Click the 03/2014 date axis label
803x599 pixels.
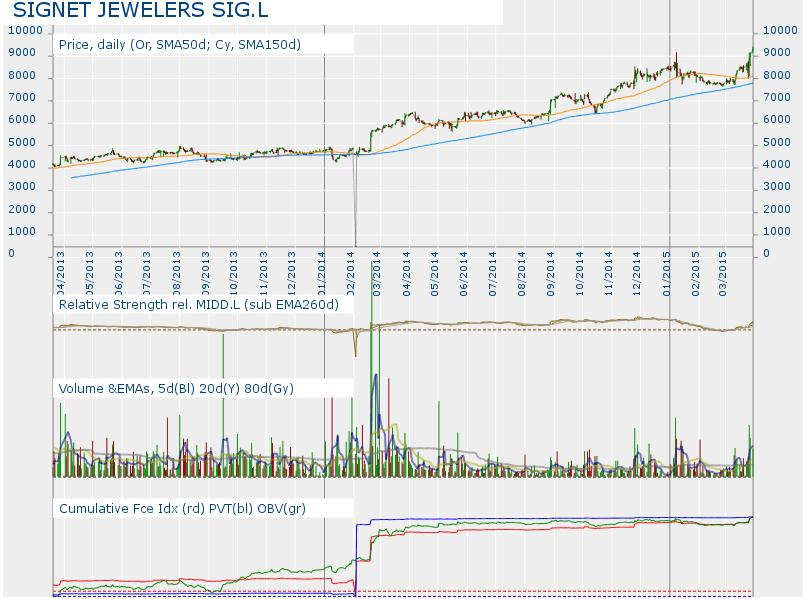click(377, 274)
